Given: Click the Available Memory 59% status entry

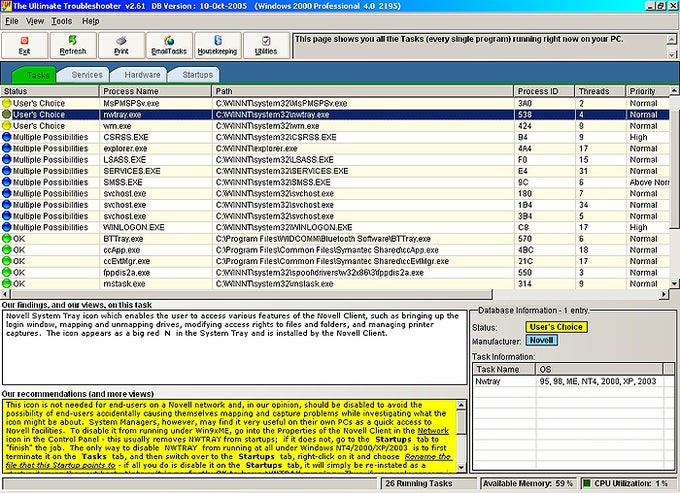Looking at the screenshot, I should pos(528,483).
